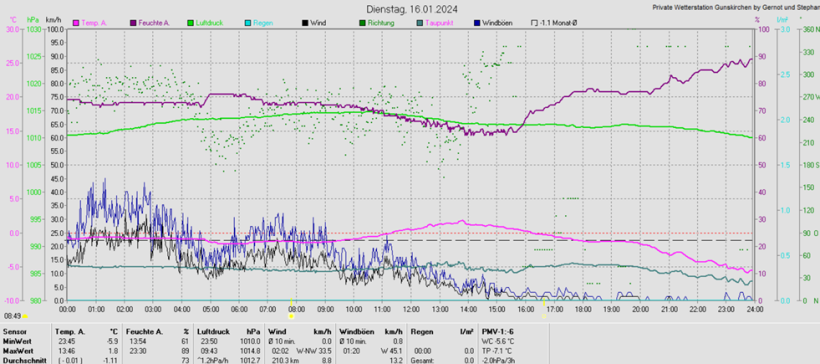The image size is (820, 364).
Task: Click the MaxWert row label
Action: click(x=17, y=350)
